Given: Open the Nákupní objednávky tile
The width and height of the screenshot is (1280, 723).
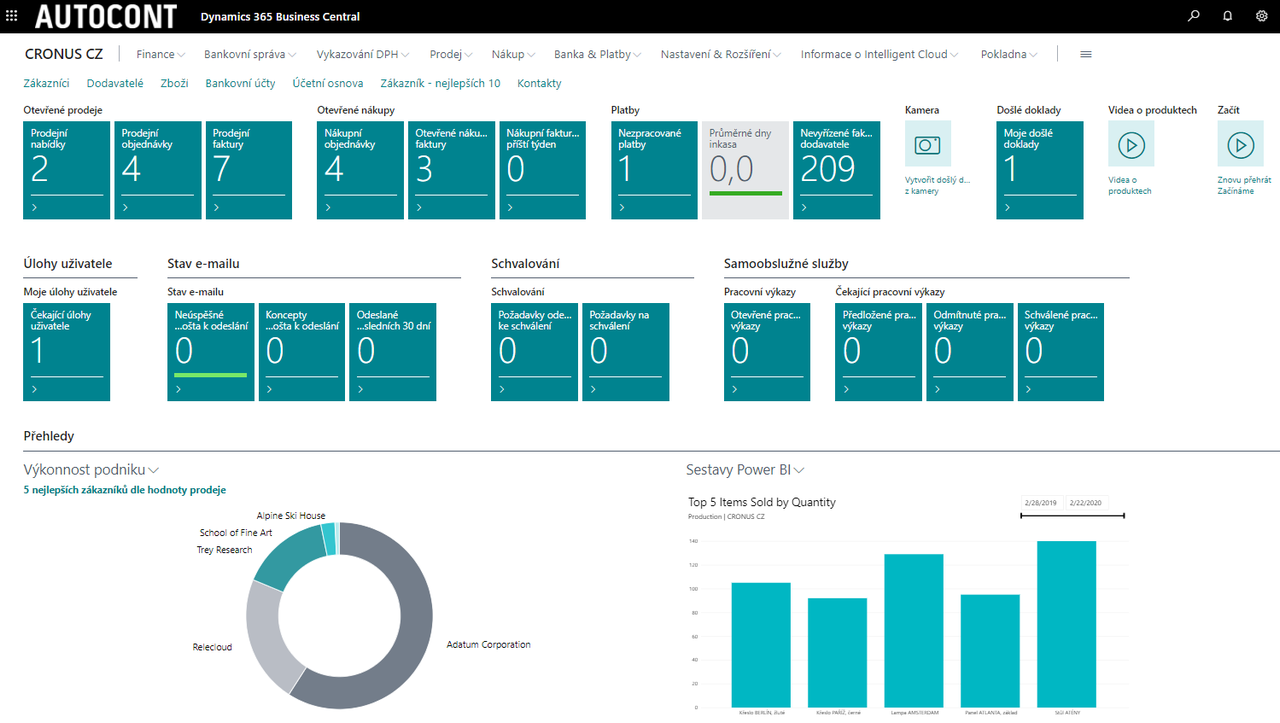Looking at the screenshot, I should tap(360, 170).
